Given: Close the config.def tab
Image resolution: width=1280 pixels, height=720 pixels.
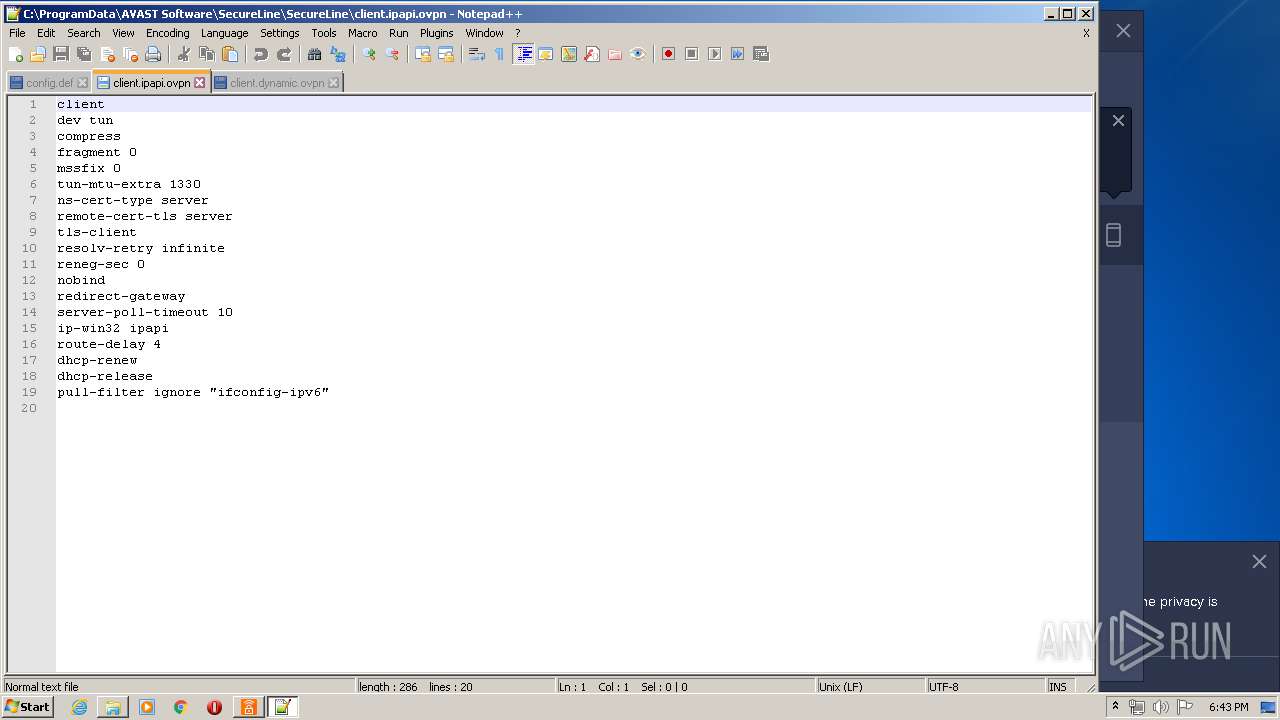Looking at the screenshot, I should 83,83.
